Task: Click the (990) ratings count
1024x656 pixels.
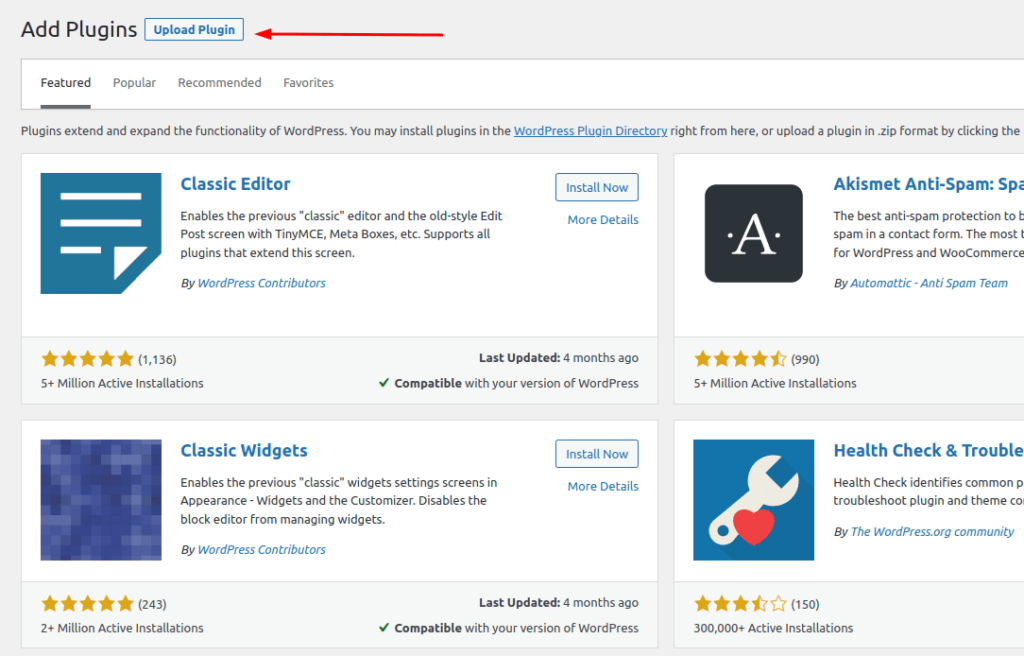Action: (x=805, y=359)
